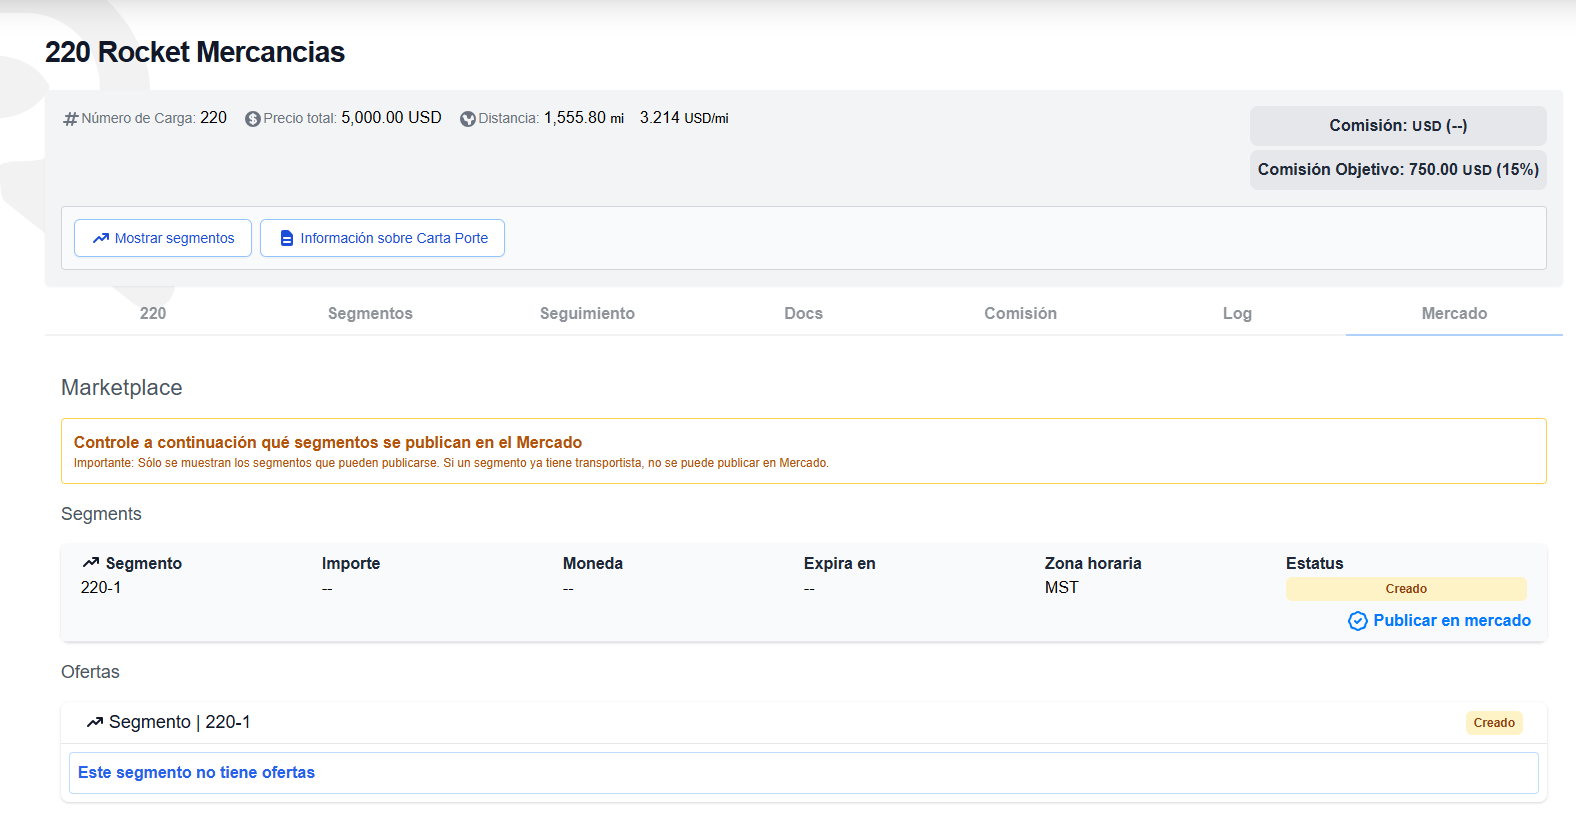Click the Moneda column header

pos(593,564)
